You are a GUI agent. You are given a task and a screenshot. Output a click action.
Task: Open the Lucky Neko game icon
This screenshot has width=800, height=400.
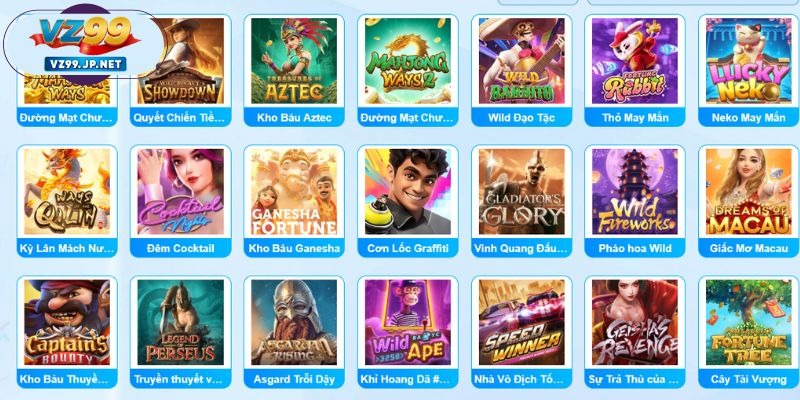[x=748, y=61]
